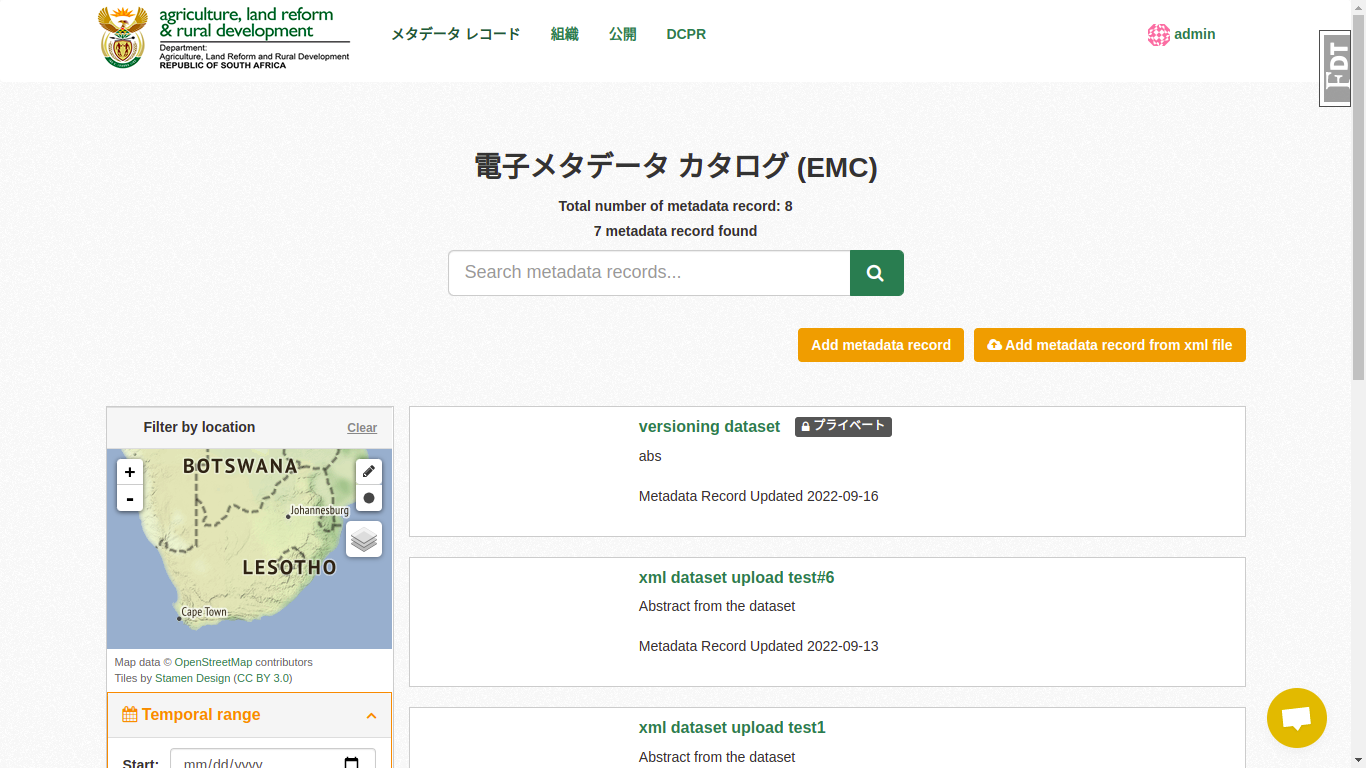Viewport: 1366px width, 768px height.
Task: Click inside the metadata search field
Action: tap(648, 272)
